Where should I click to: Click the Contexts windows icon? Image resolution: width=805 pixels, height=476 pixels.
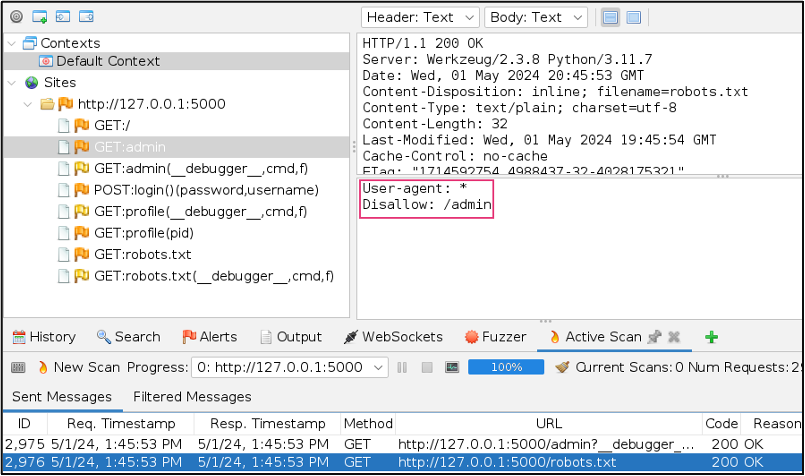pyautogui.click(x=30, y=43)
